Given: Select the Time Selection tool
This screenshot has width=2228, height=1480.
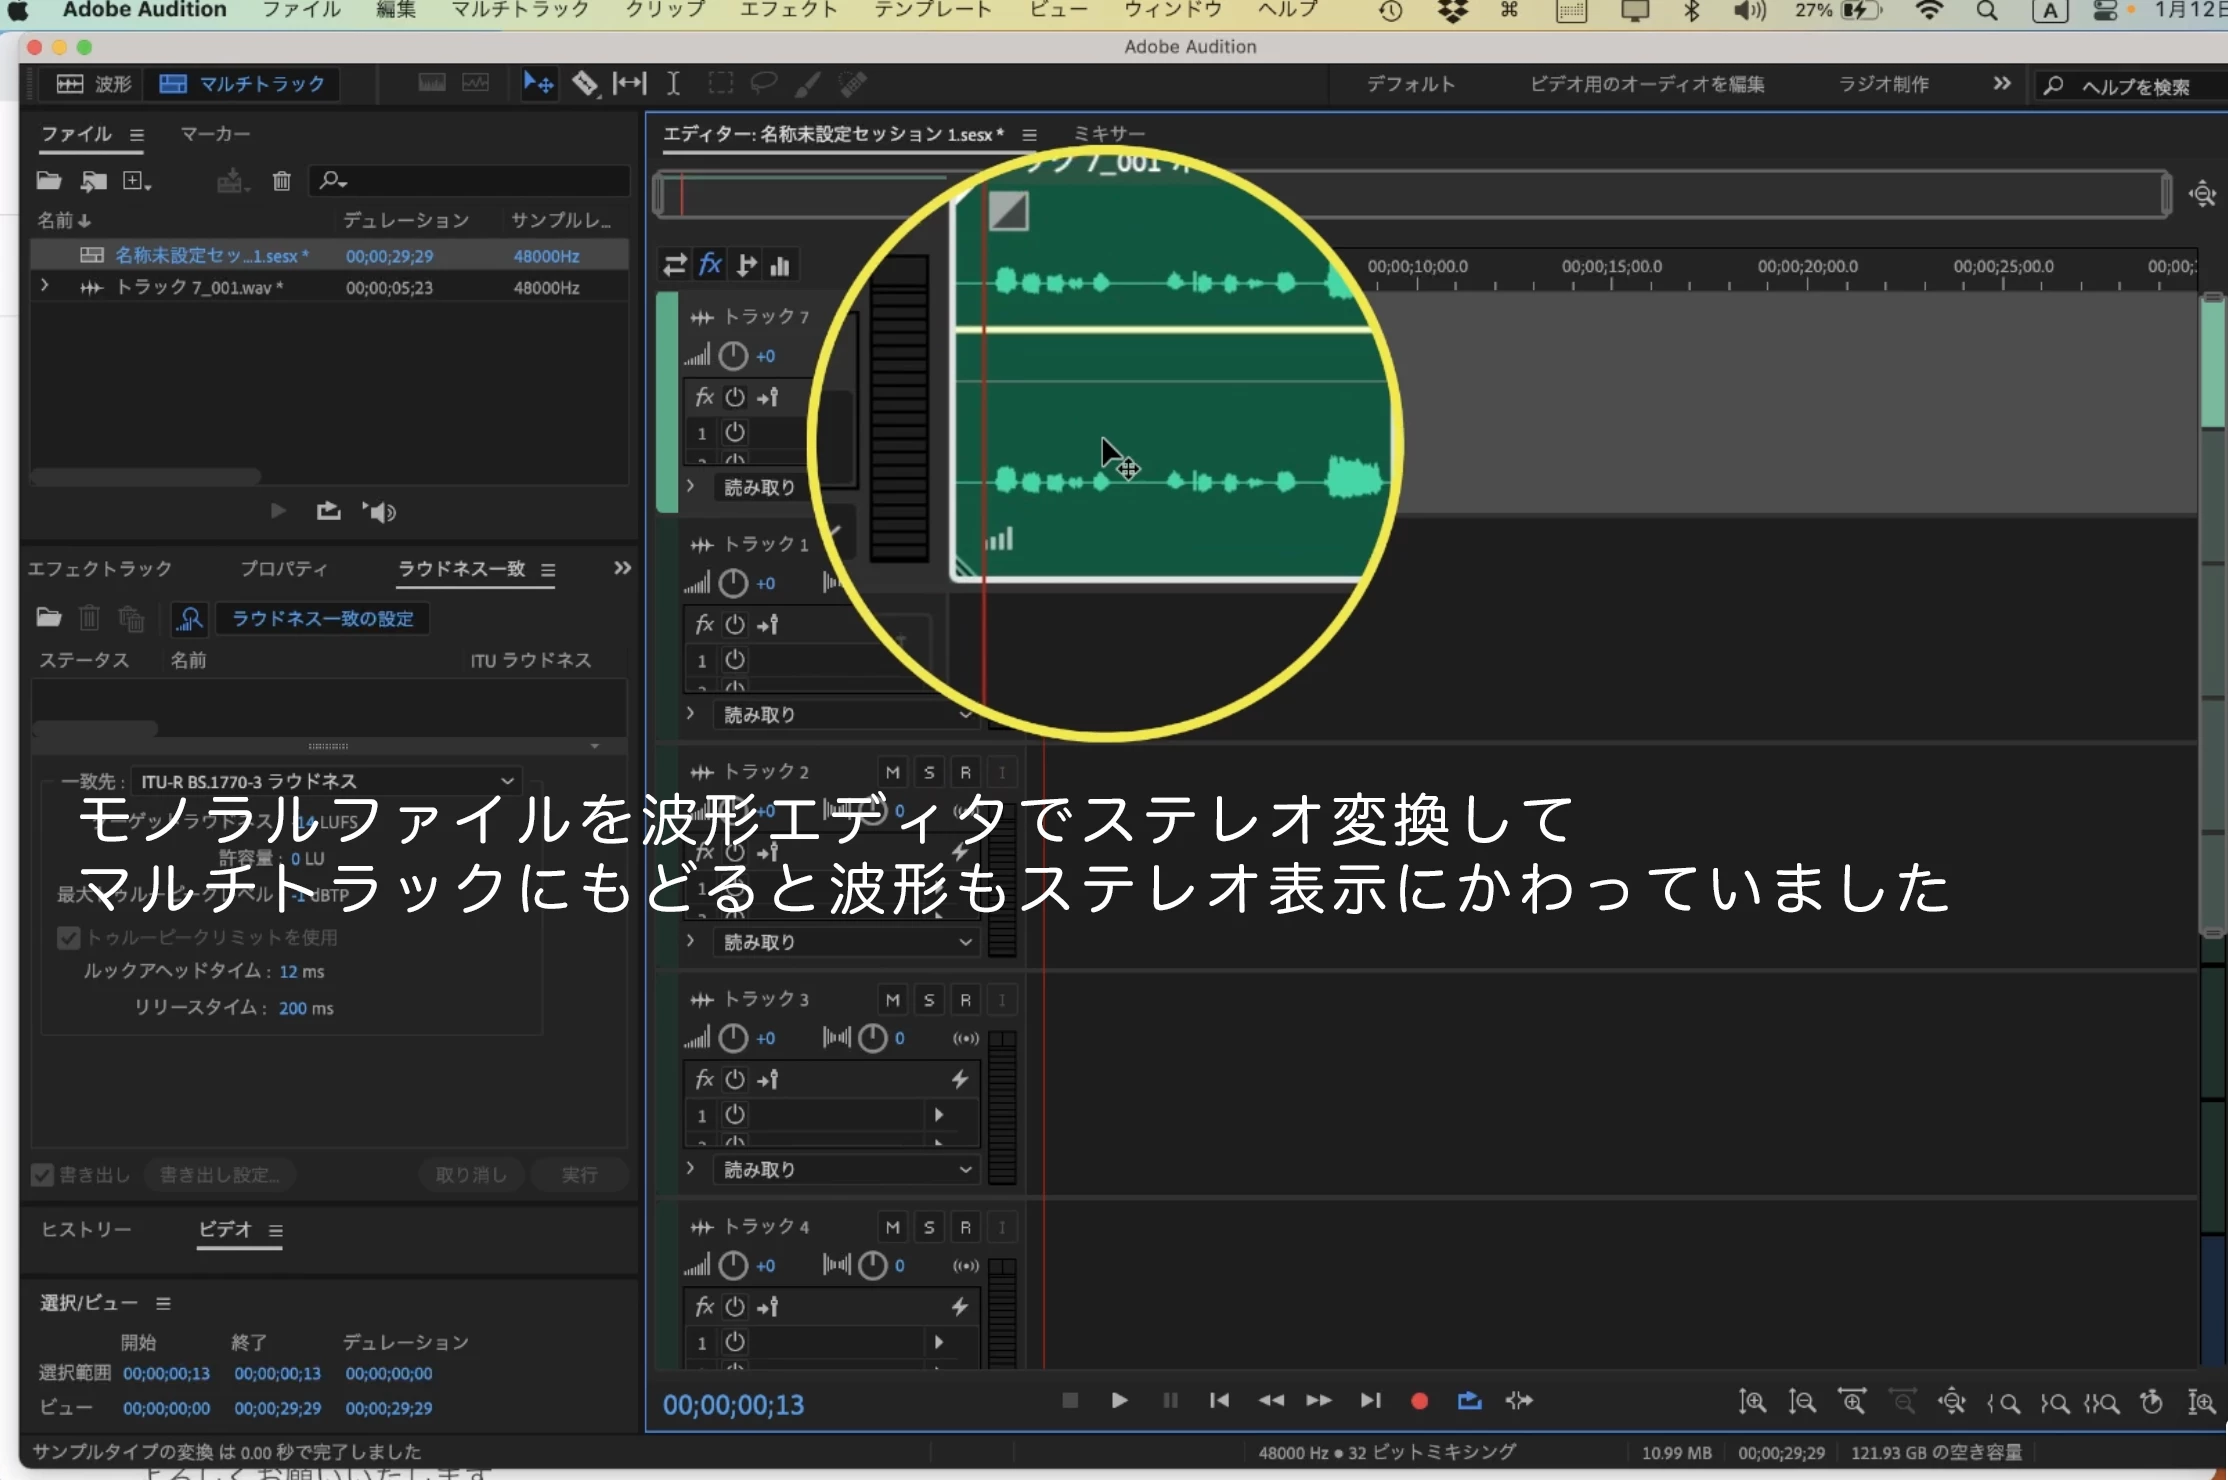Looking at the screenshot, I should click(673, 84).
